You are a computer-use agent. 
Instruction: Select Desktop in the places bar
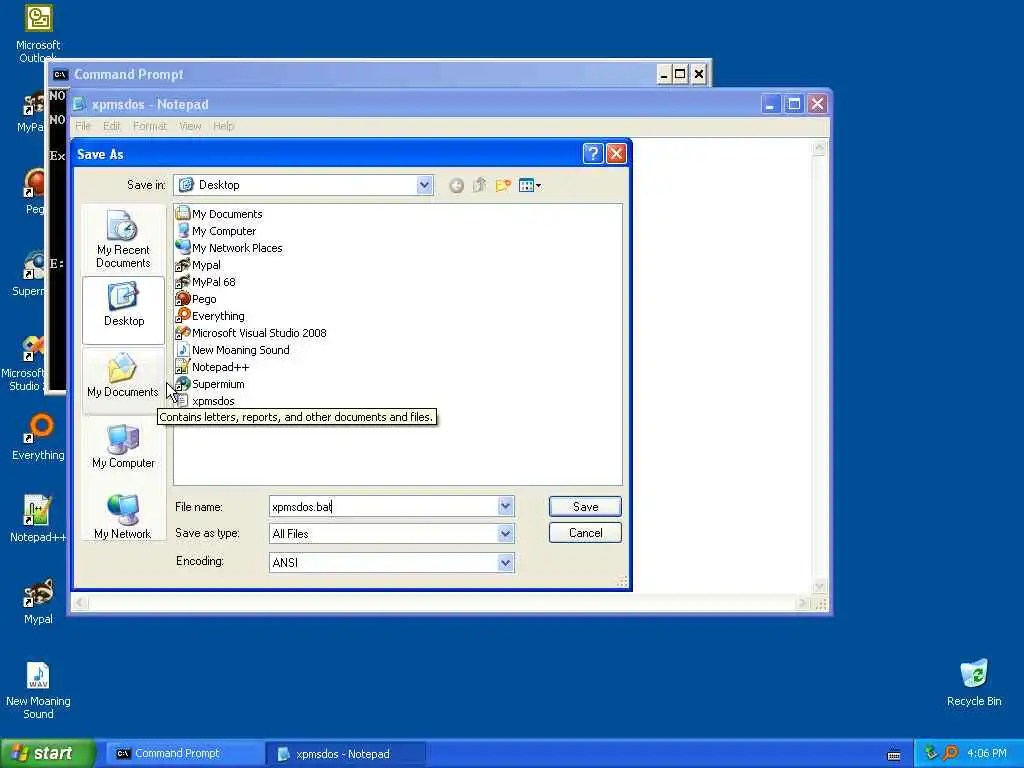(123, 310)
